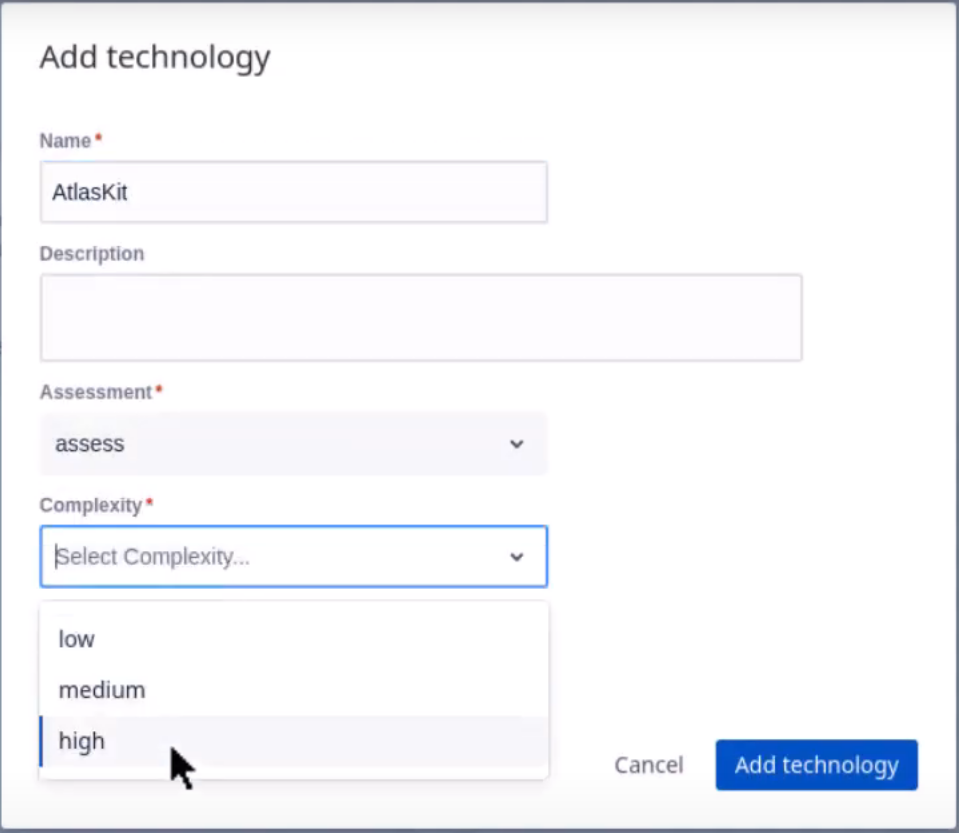Click into the Description text area
959x833 pixels.
[421, 317]
